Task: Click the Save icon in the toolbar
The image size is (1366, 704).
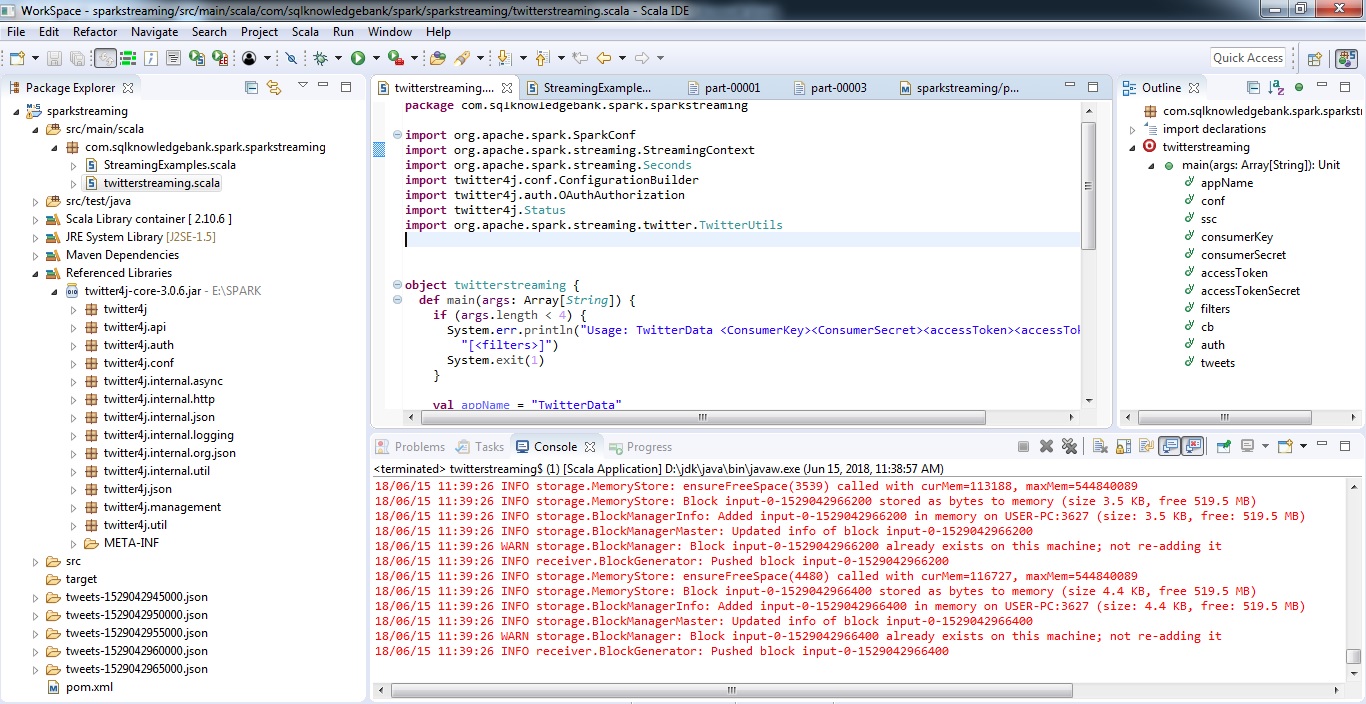Action: click(x=54, y=58)
